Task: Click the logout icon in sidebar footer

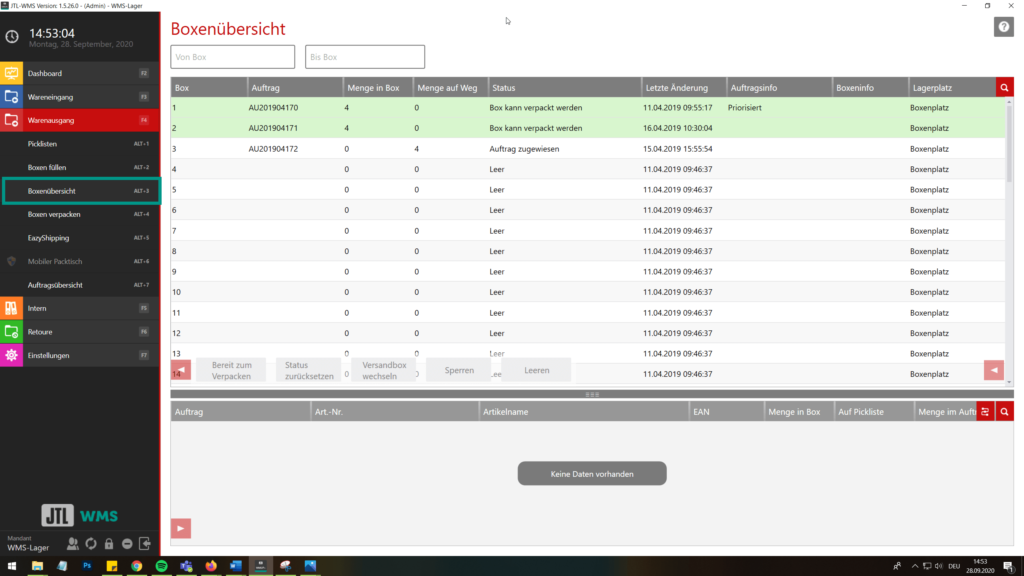Action: 145,544
